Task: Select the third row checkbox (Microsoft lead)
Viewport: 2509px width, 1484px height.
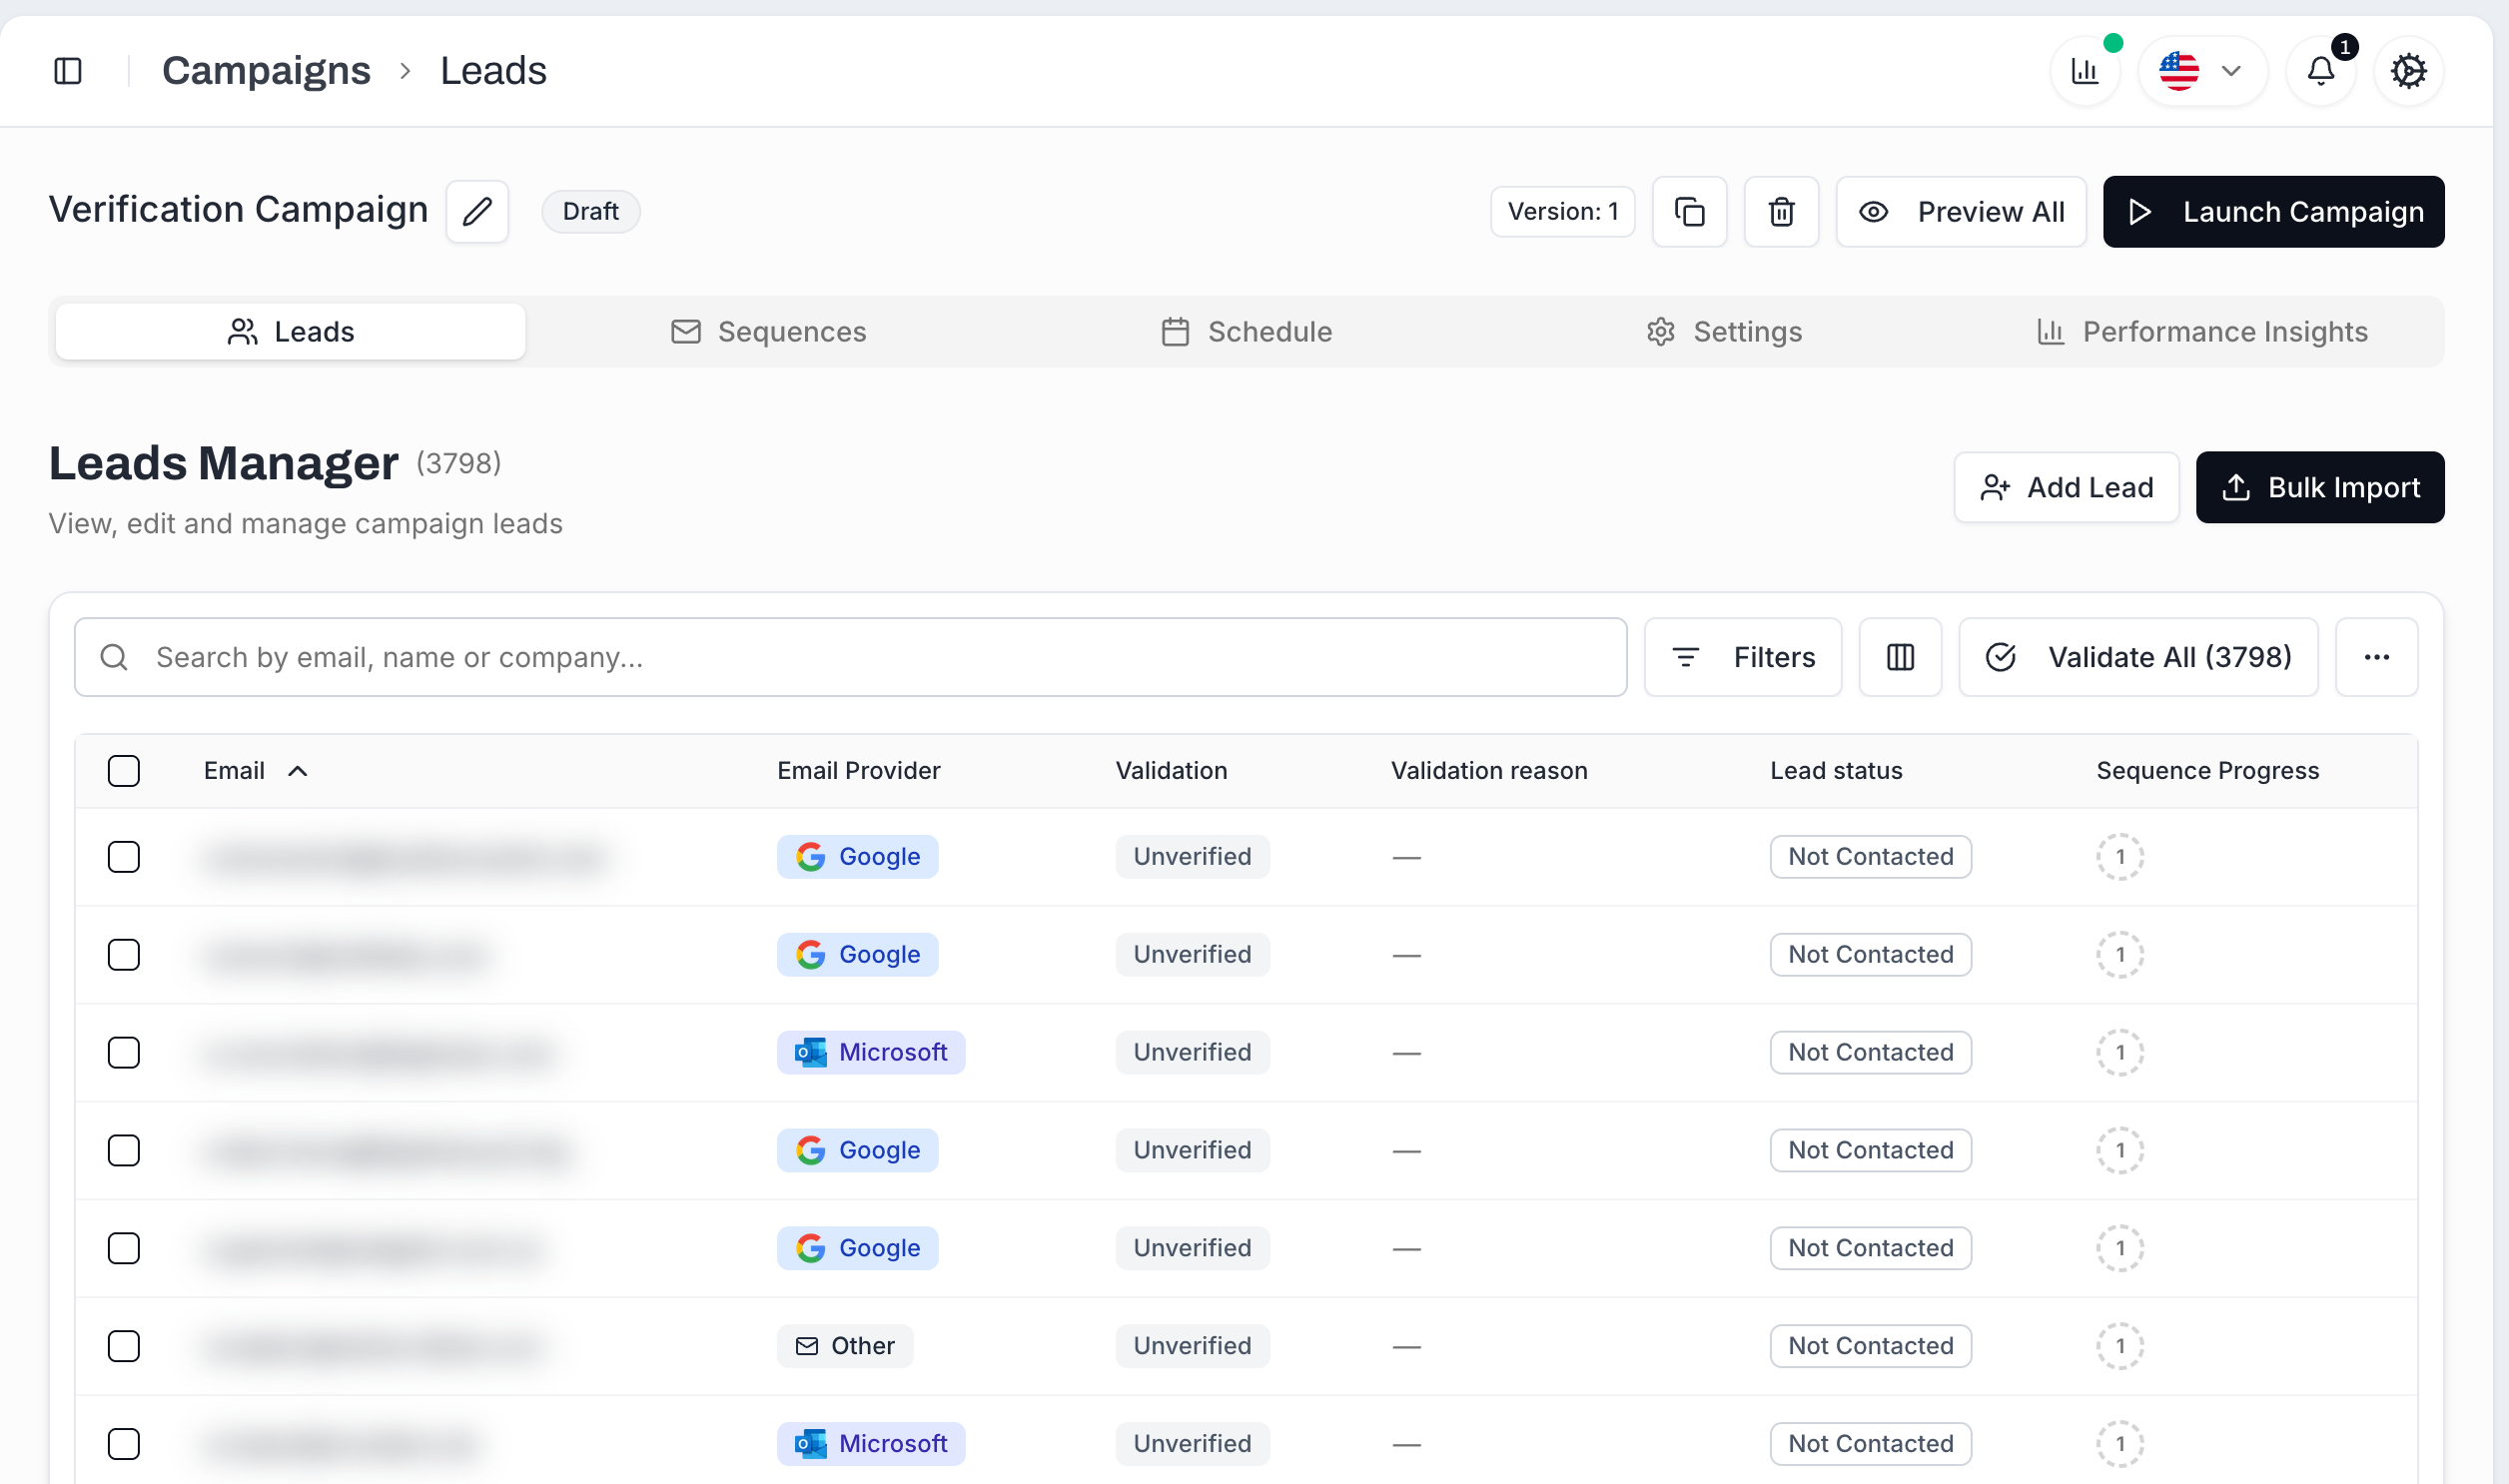Action: (124, 1053)
